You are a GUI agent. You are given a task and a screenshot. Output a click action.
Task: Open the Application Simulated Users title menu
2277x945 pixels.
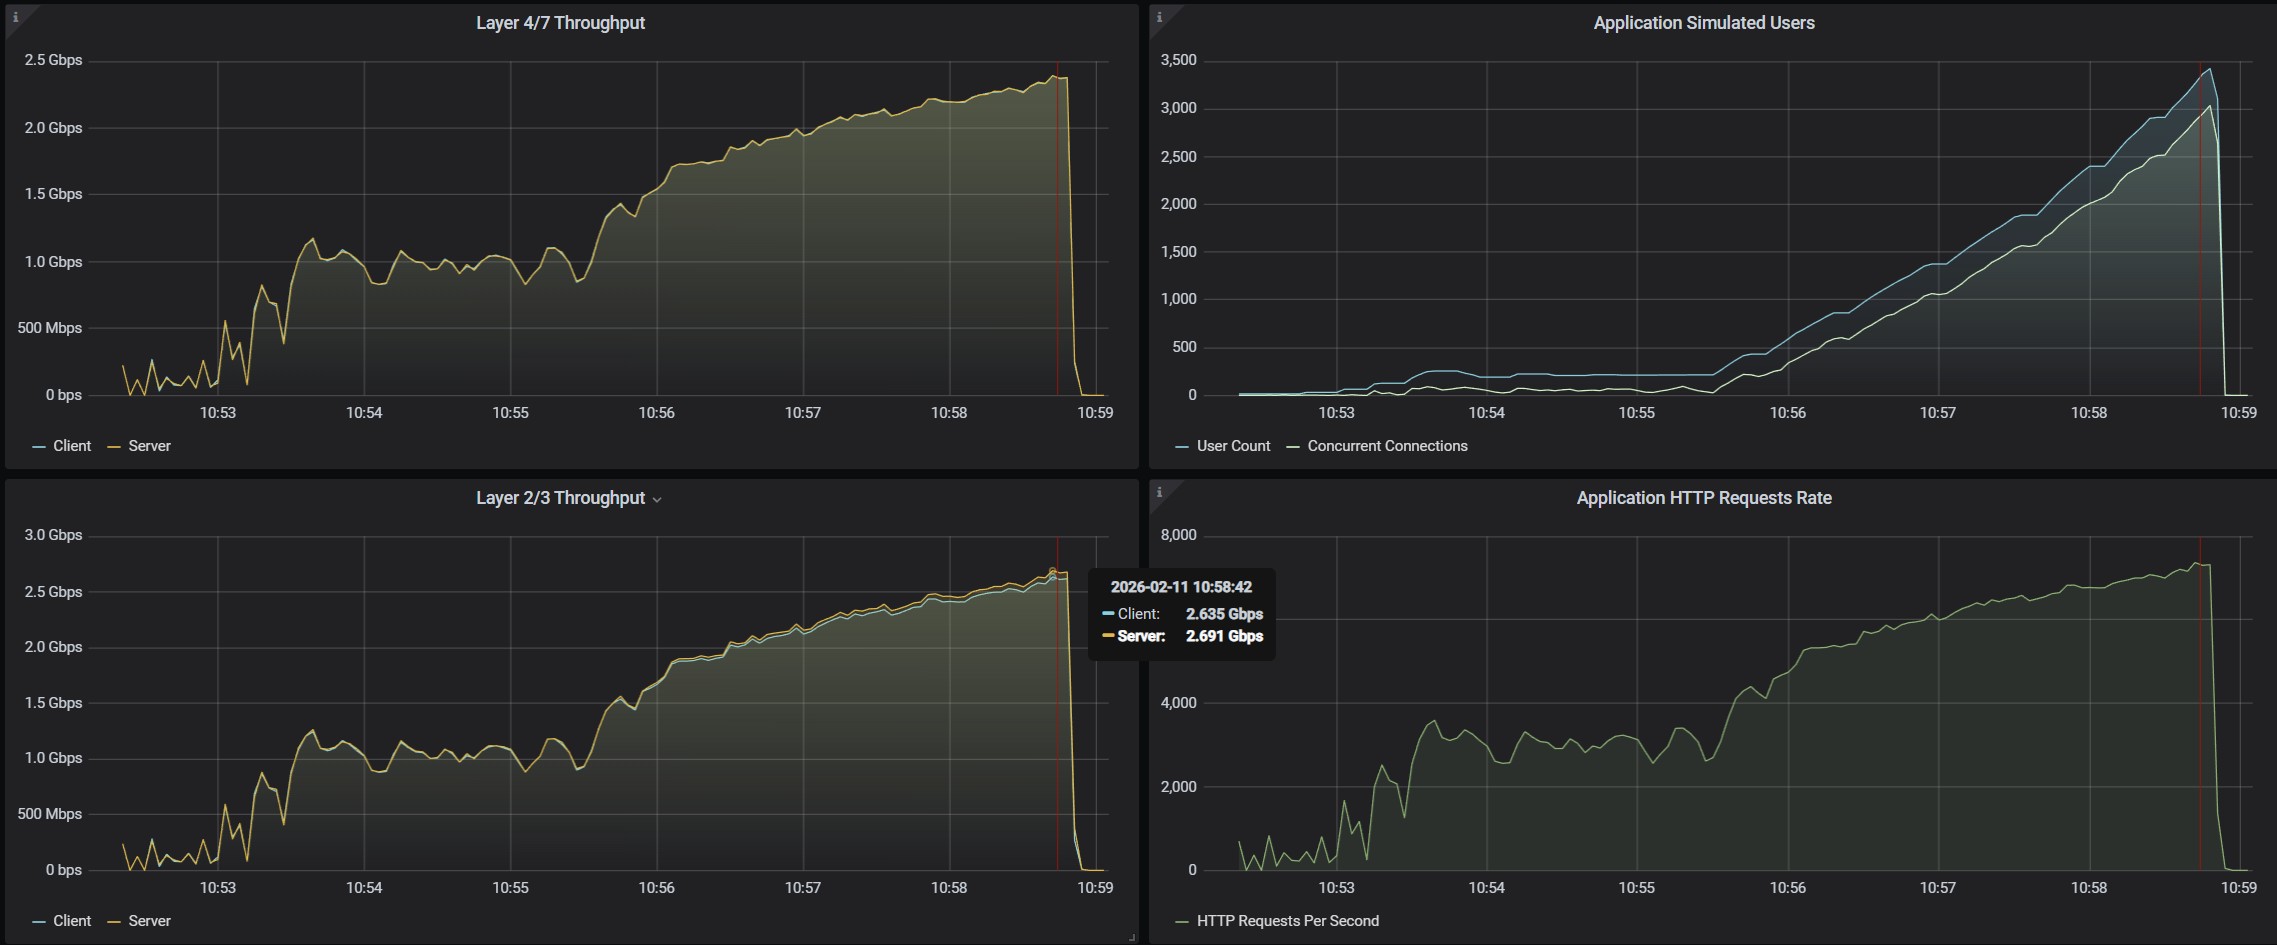coord(1703,23)
